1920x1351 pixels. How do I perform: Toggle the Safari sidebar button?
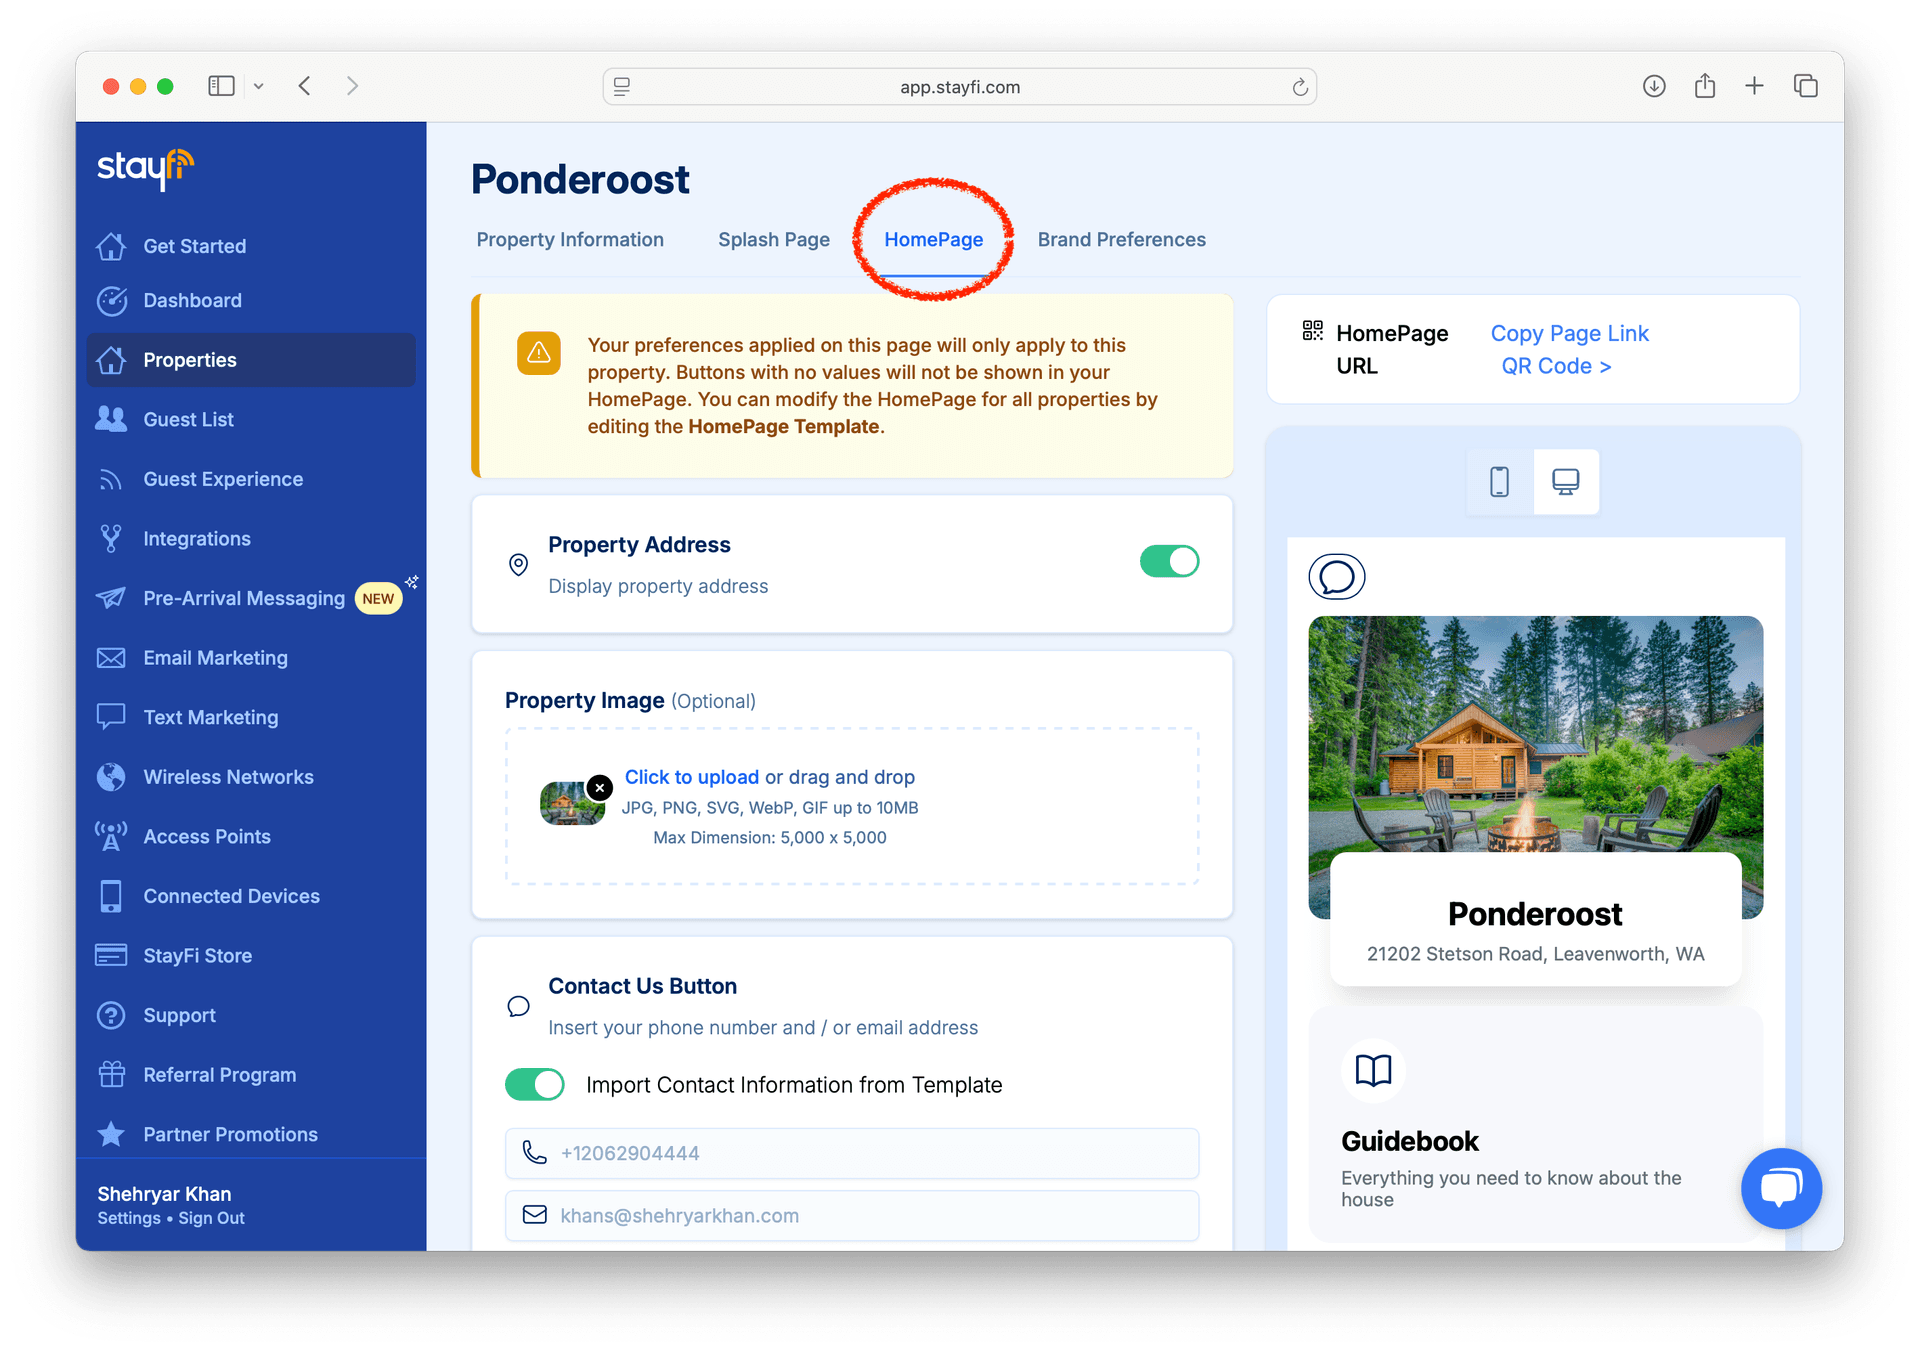(x=221, y=86)
